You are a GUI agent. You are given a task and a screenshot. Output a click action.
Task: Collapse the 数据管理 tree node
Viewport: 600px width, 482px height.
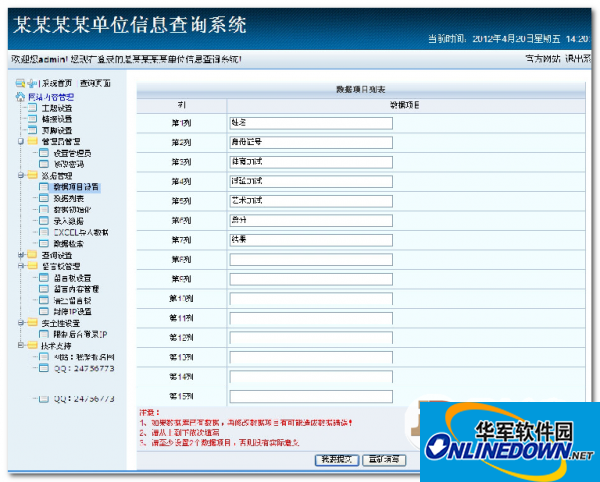pyautogui.click(x=21, y=175)
